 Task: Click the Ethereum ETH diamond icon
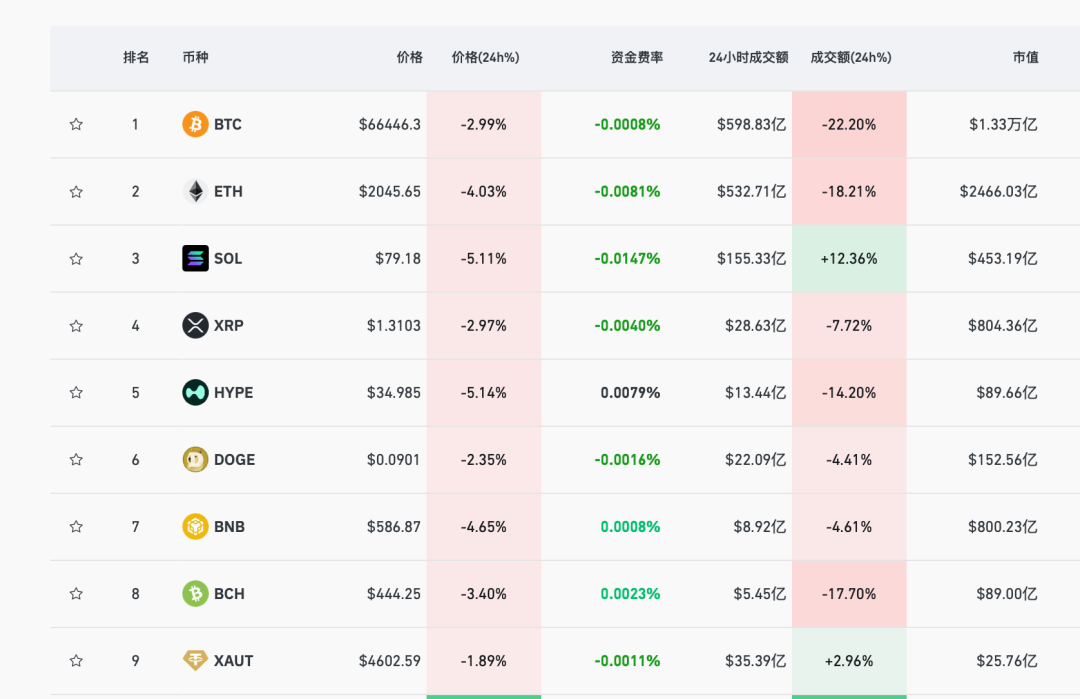point(195,192)
